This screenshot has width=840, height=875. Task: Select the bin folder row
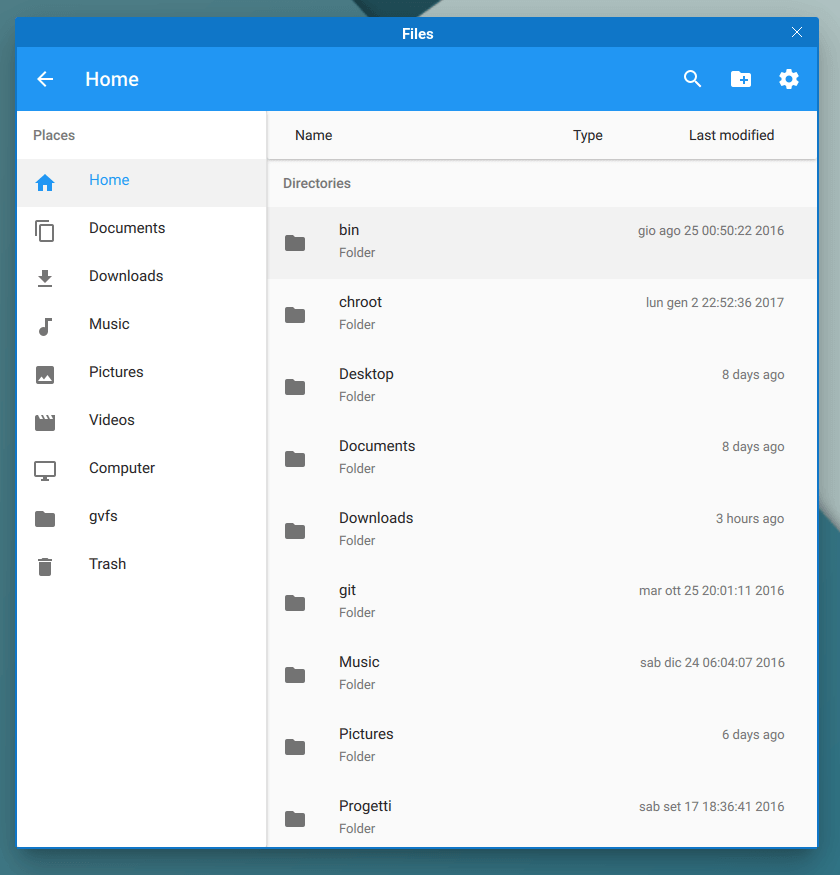point(540,242)
